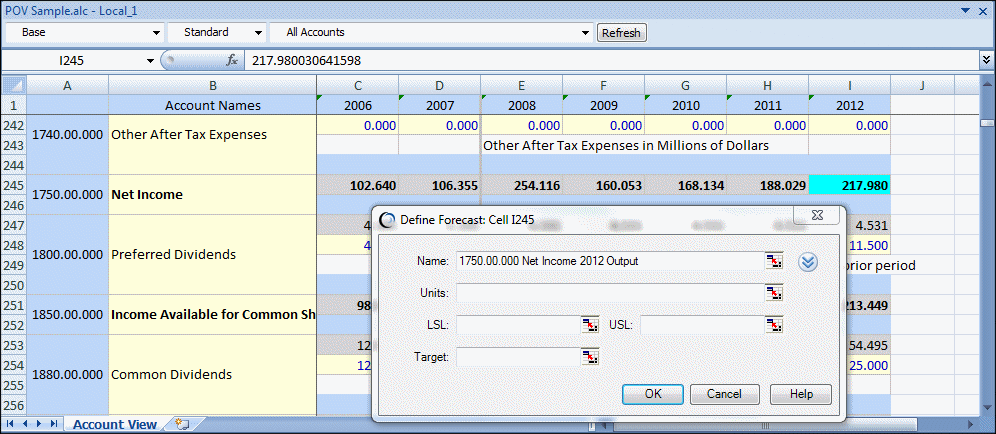996x434 pixels.
Task: Expand Define Forecast dialog with double-chevron button
Action: tap(807, 262)
